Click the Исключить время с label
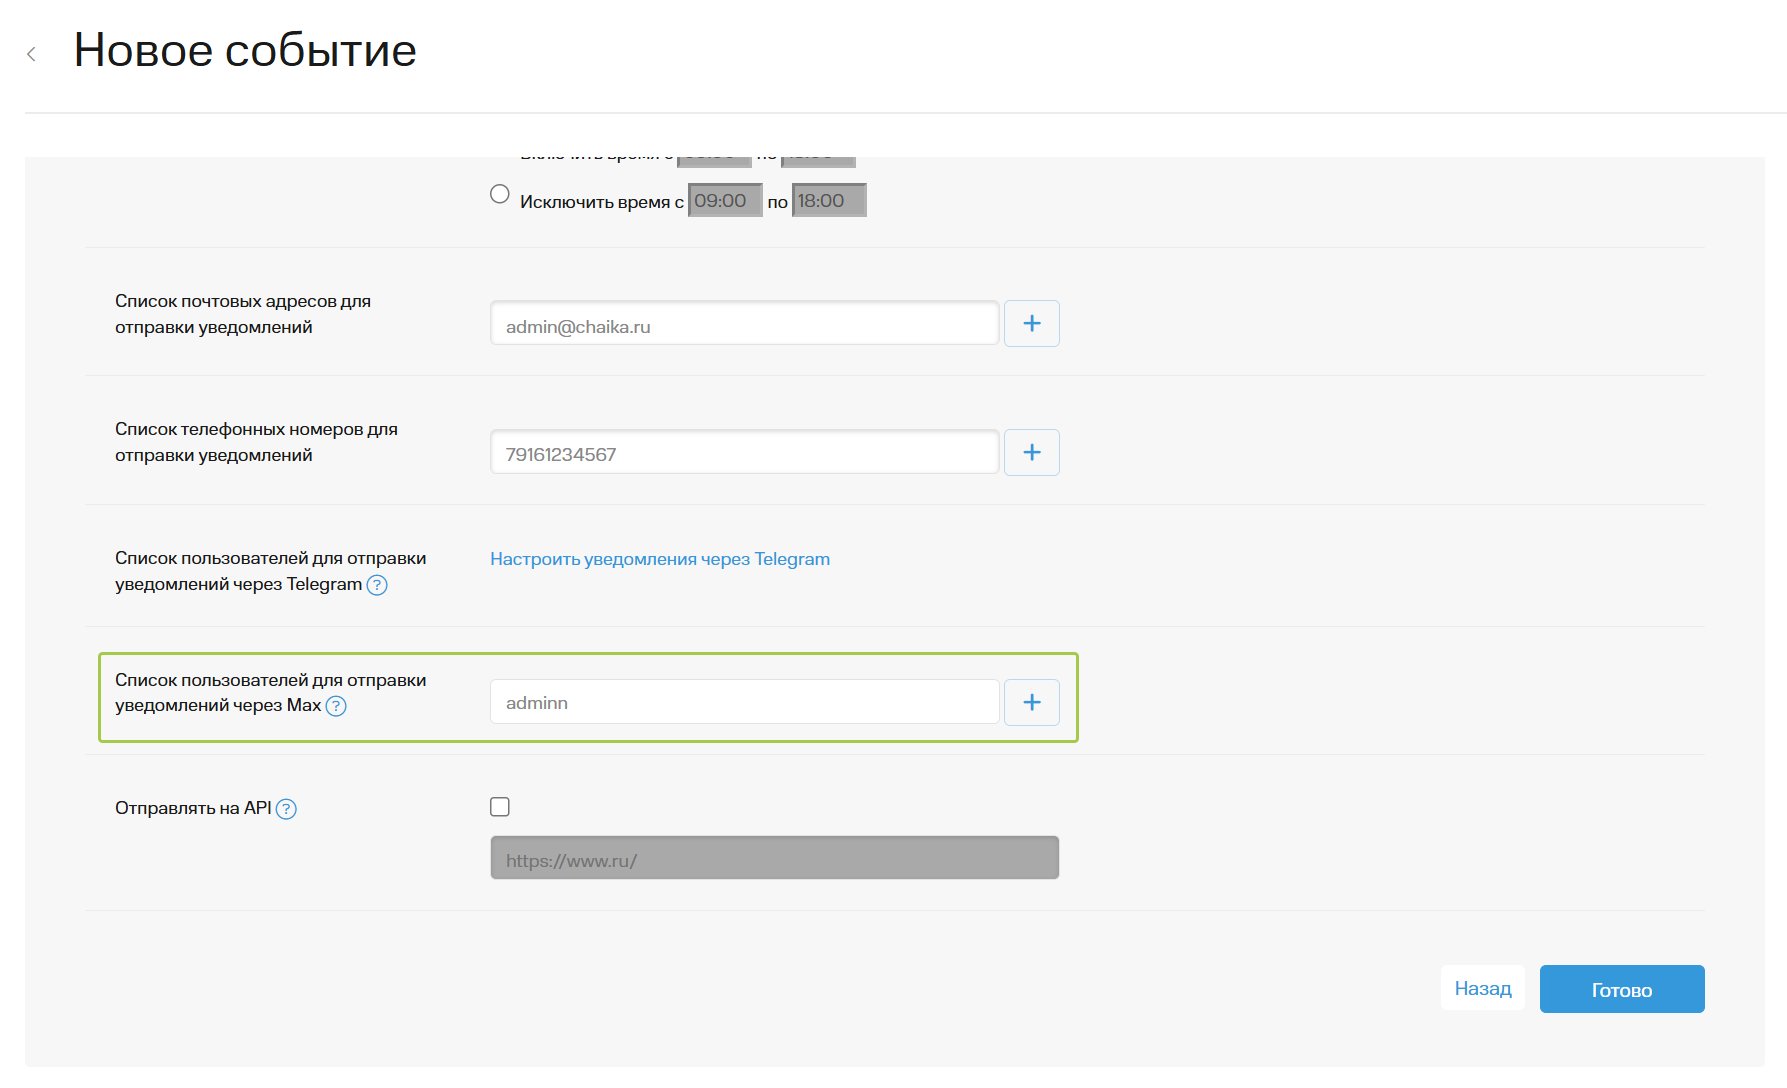The width and height of the screenshot is (1787, 1088). [x=602, y=202]
